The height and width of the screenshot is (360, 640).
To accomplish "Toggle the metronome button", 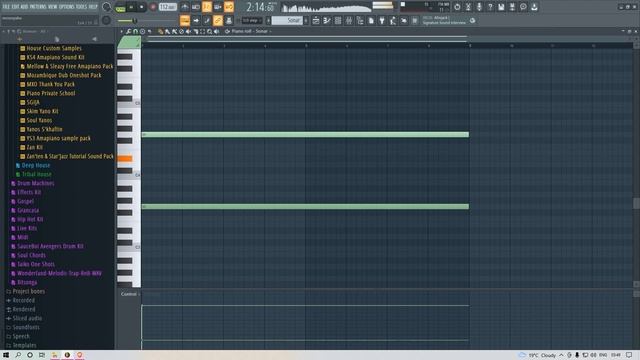I will 184,7.
